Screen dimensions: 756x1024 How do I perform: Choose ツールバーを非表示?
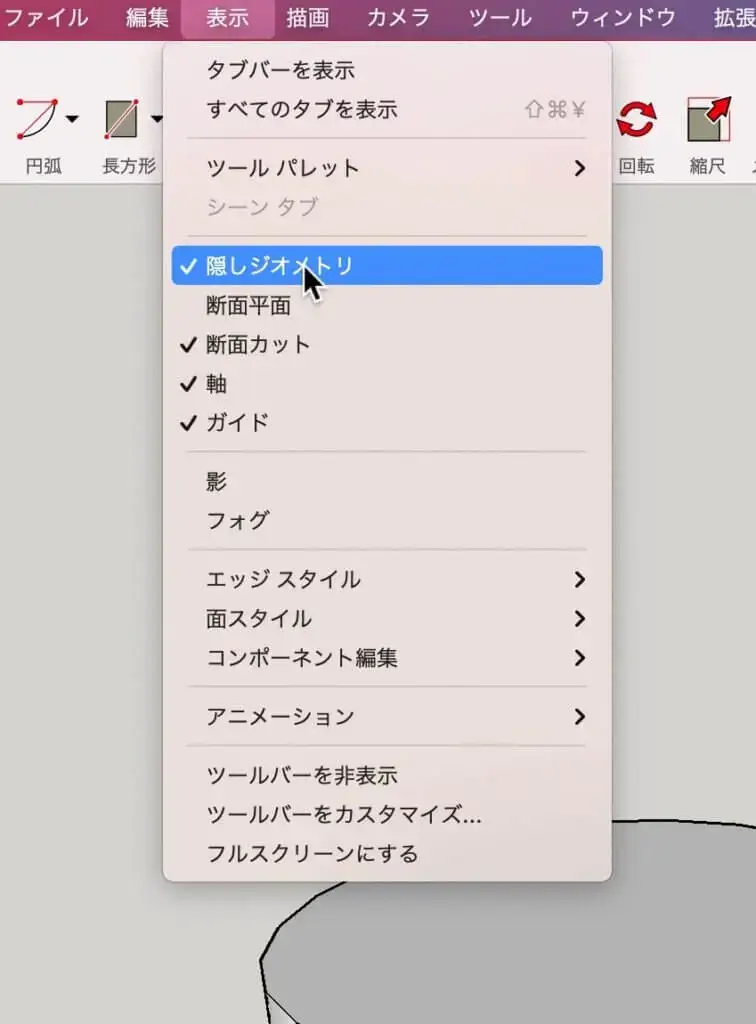[387, 775]
